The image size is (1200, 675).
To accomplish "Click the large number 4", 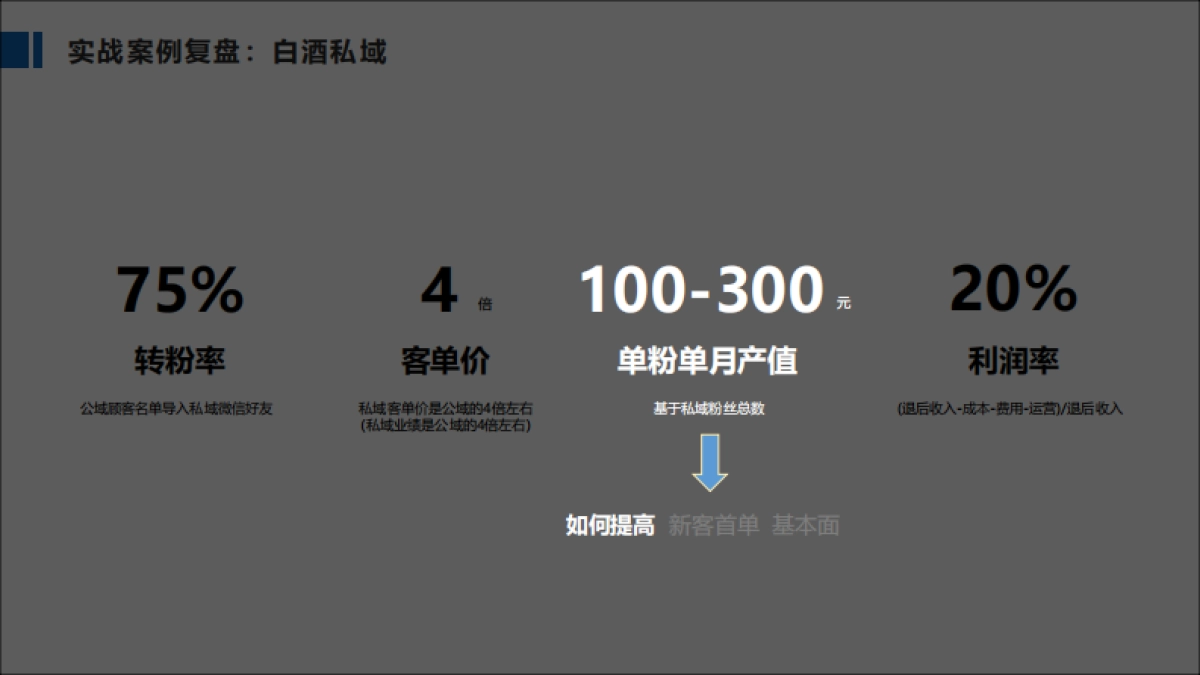I will [x=438, y=290].
